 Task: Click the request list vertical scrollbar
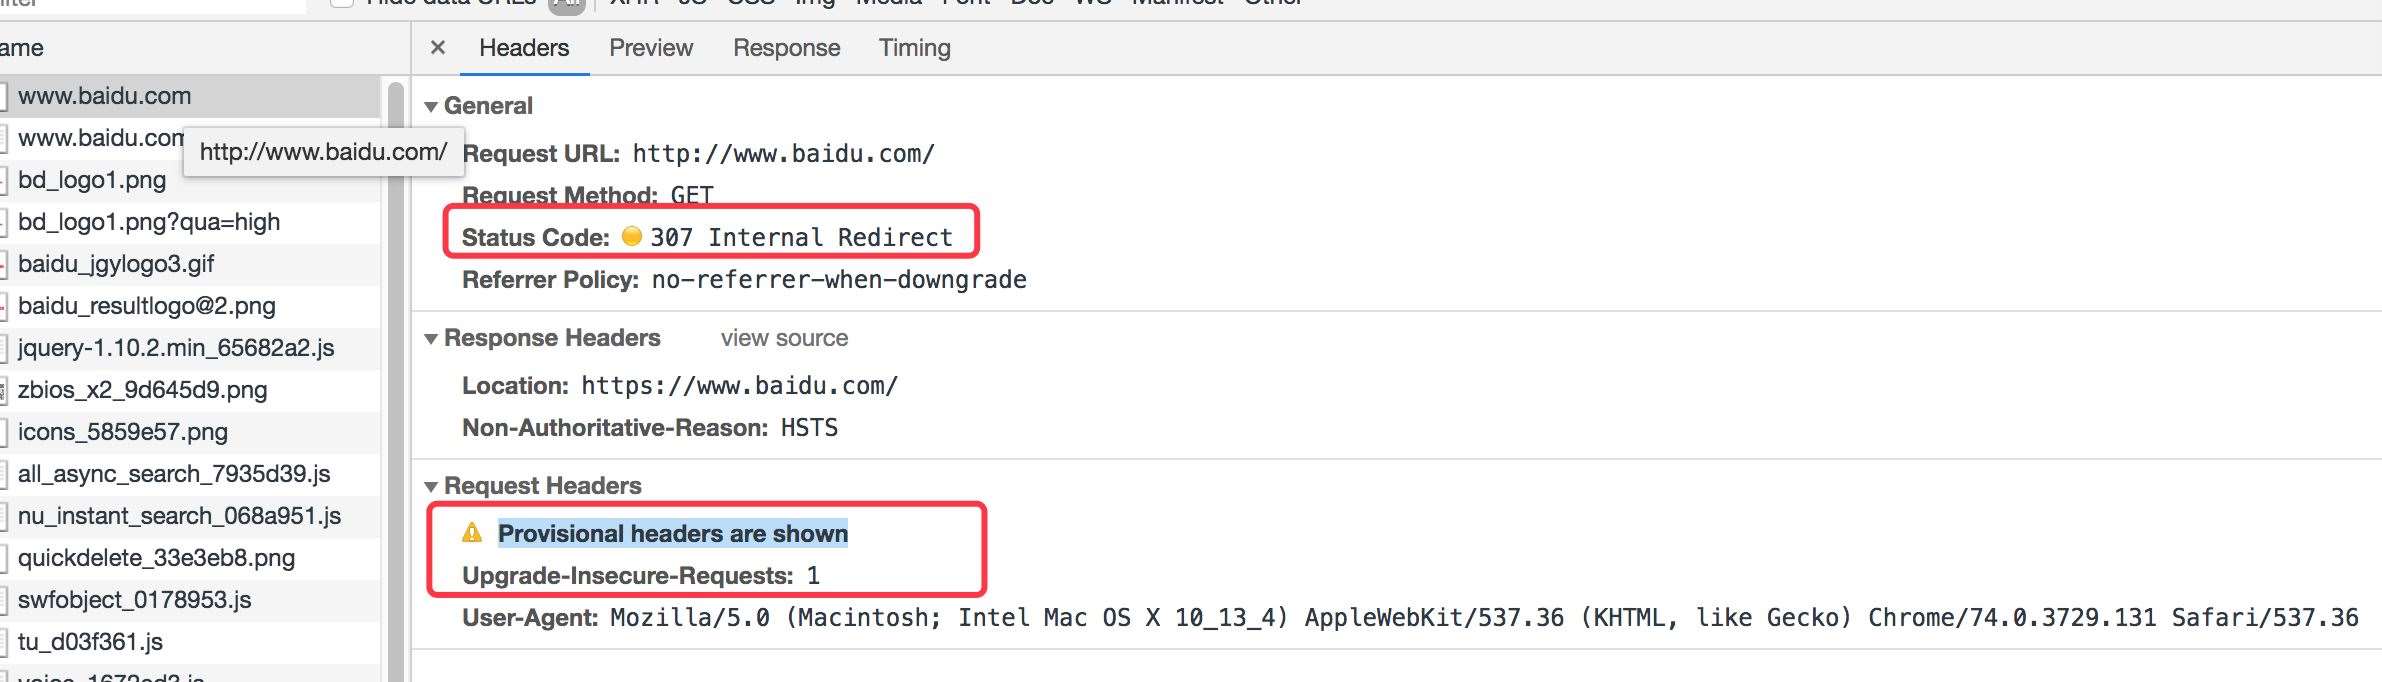pyautogui.click(x=395, y=380)
